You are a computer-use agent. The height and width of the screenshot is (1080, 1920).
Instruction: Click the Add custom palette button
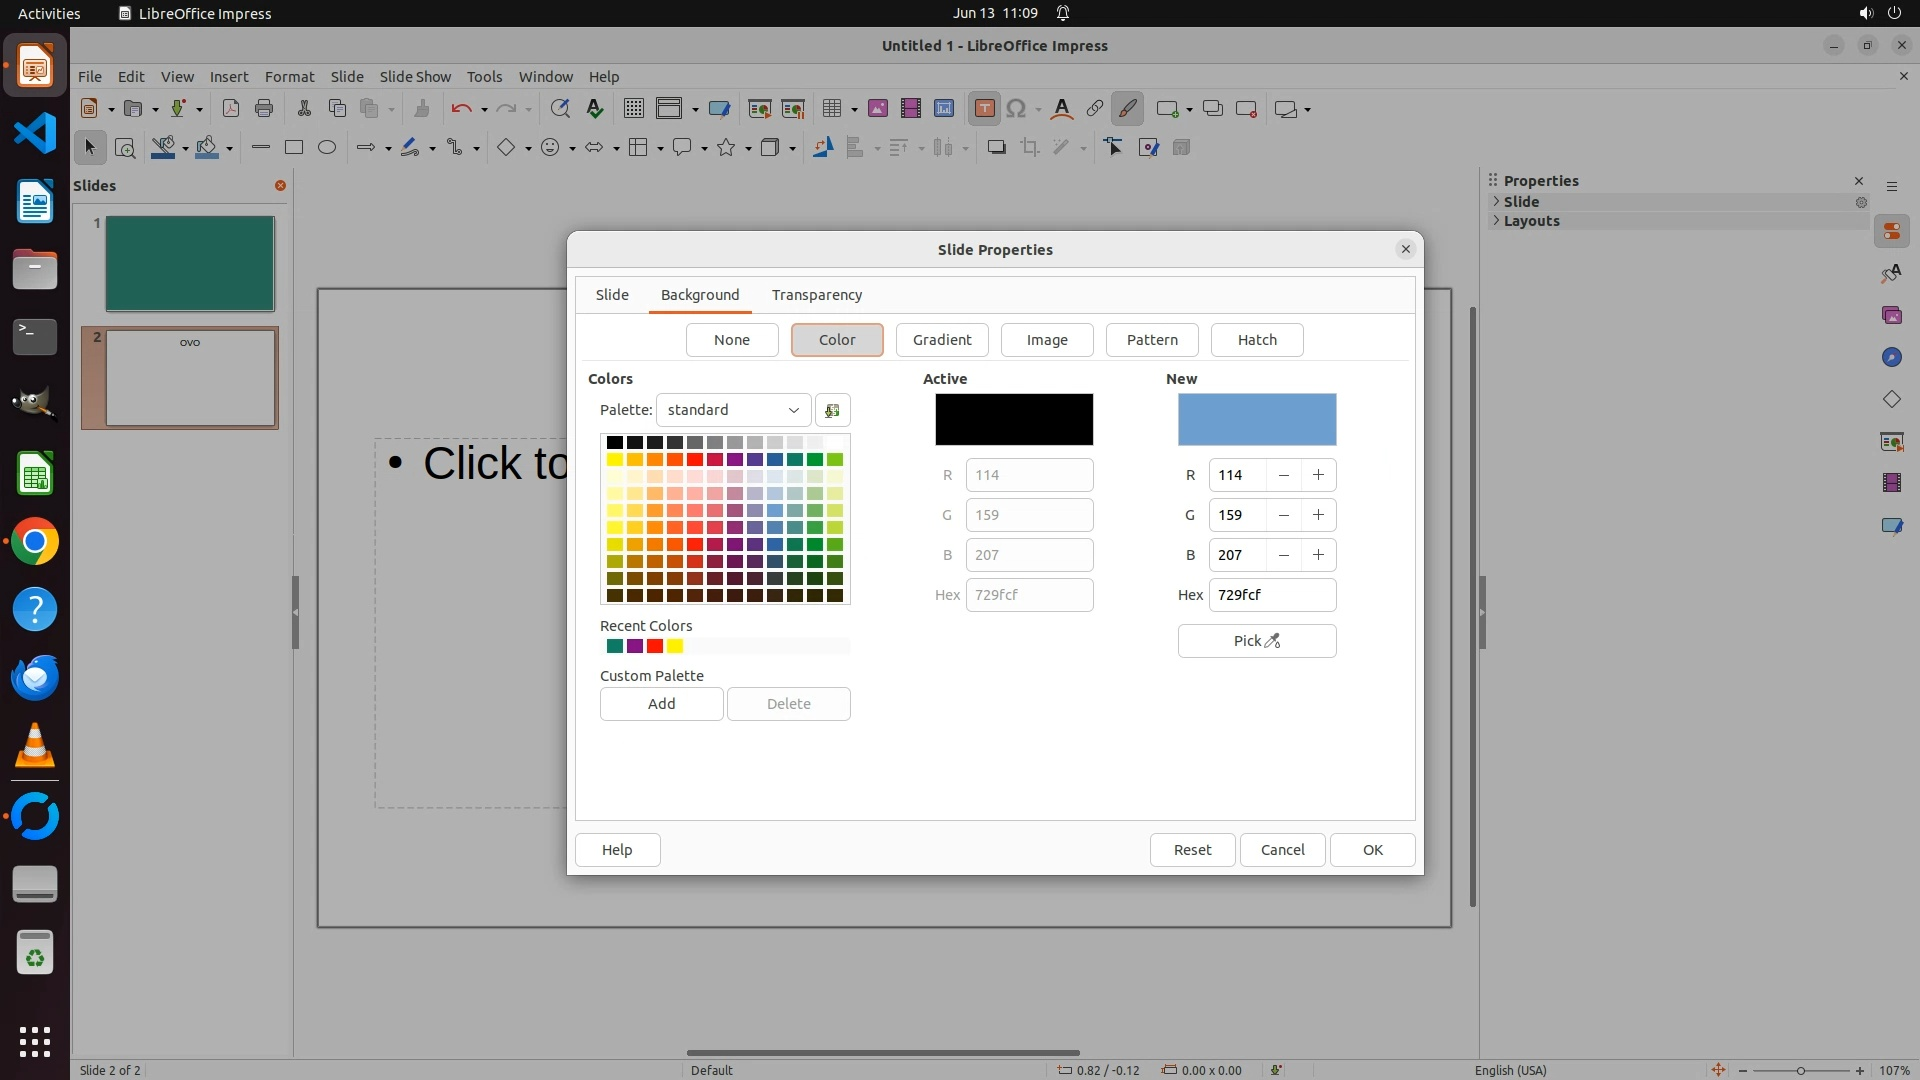click(x=661, y=704)
